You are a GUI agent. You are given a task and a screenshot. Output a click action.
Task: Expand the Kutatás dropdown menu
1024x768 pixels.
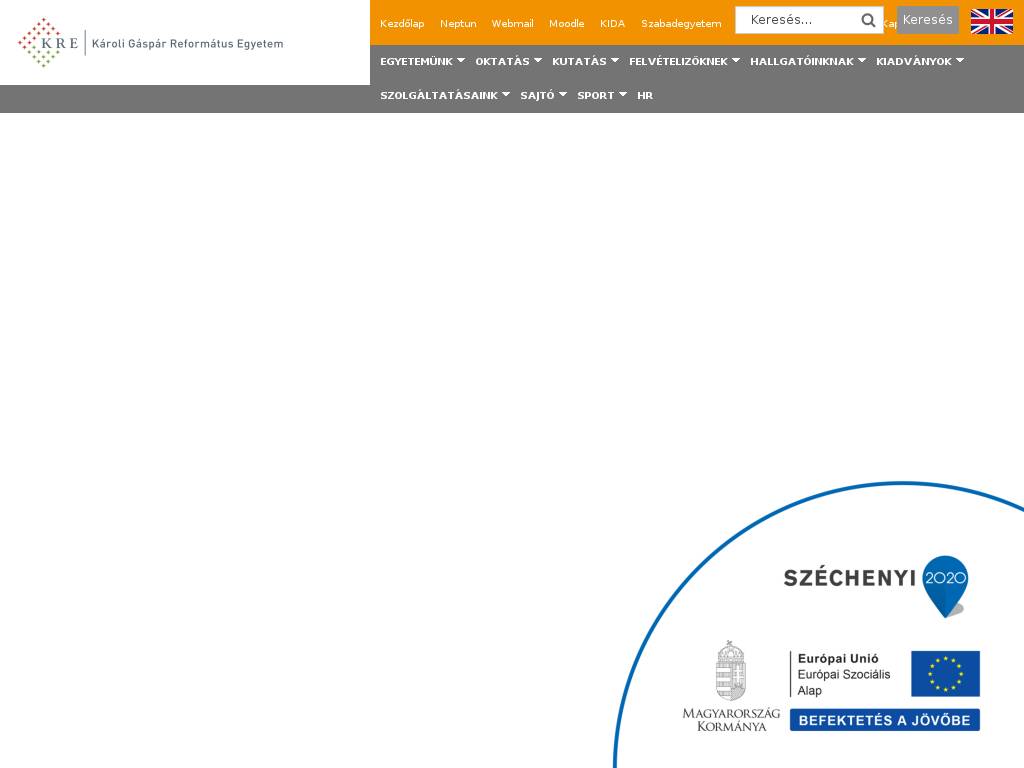(x=585, y=61)
